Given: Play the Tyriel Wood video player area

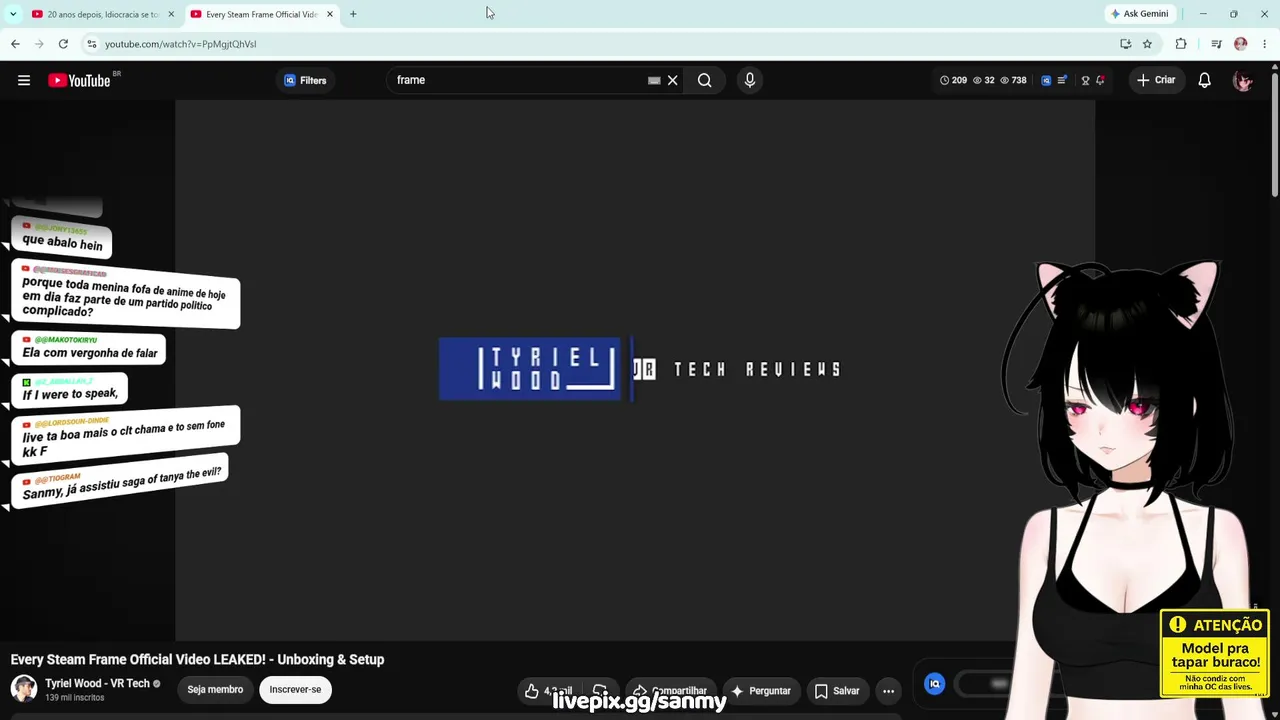Looking at the screenshot, I should point(635,369).
